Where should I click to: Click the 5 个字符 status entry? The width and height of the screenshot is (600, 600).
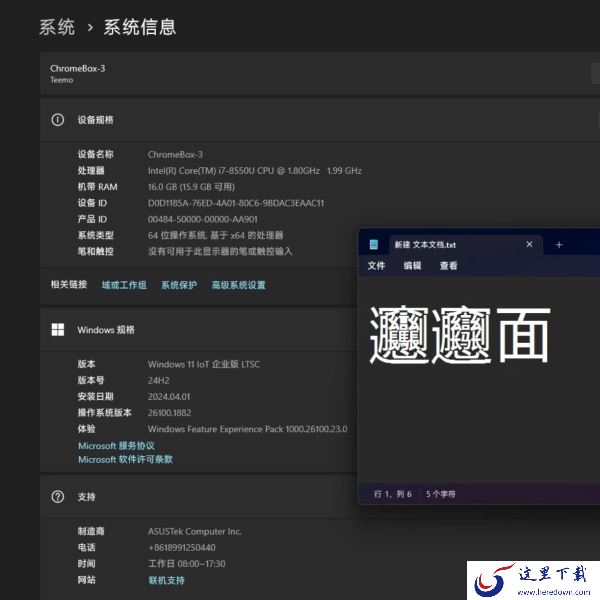(x=440, y=494)
